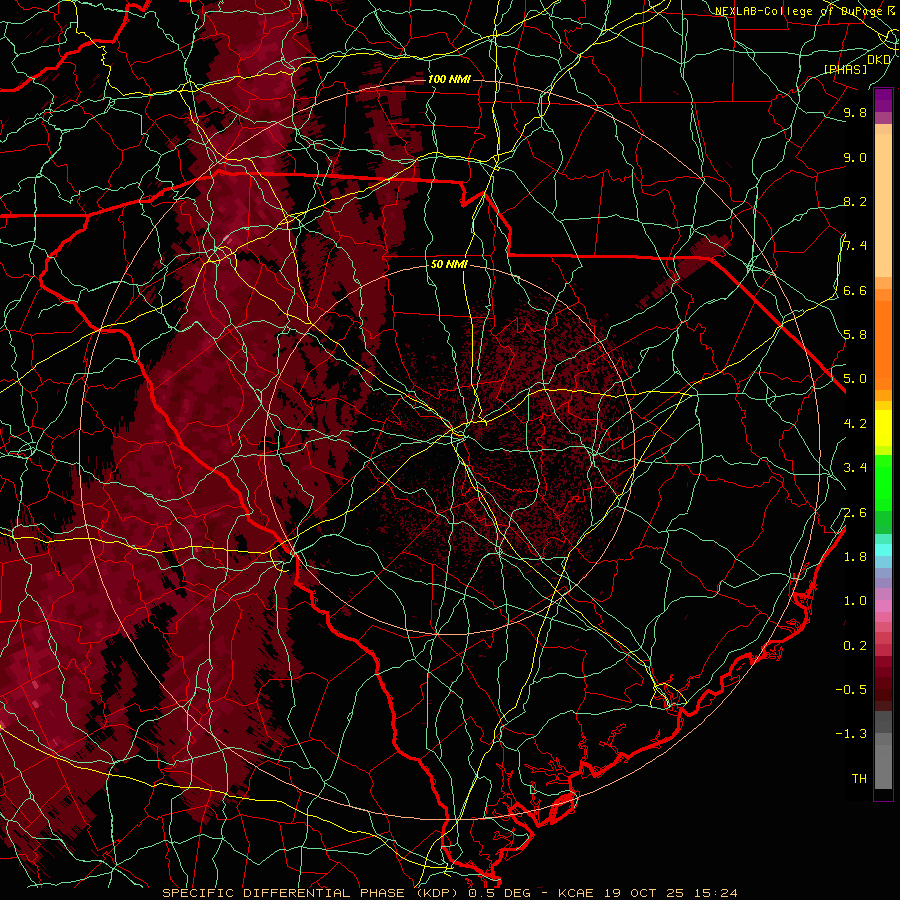The image size is (900, 900).
Task: Click the arrow logo beside DuPage text
Action: (x=890, y=10)
